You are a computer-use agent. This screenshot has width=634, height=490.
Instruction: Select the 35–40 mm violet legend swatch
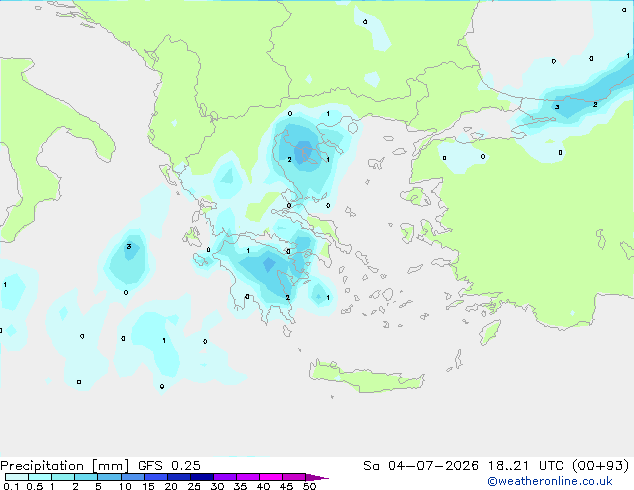coord(248,477)
